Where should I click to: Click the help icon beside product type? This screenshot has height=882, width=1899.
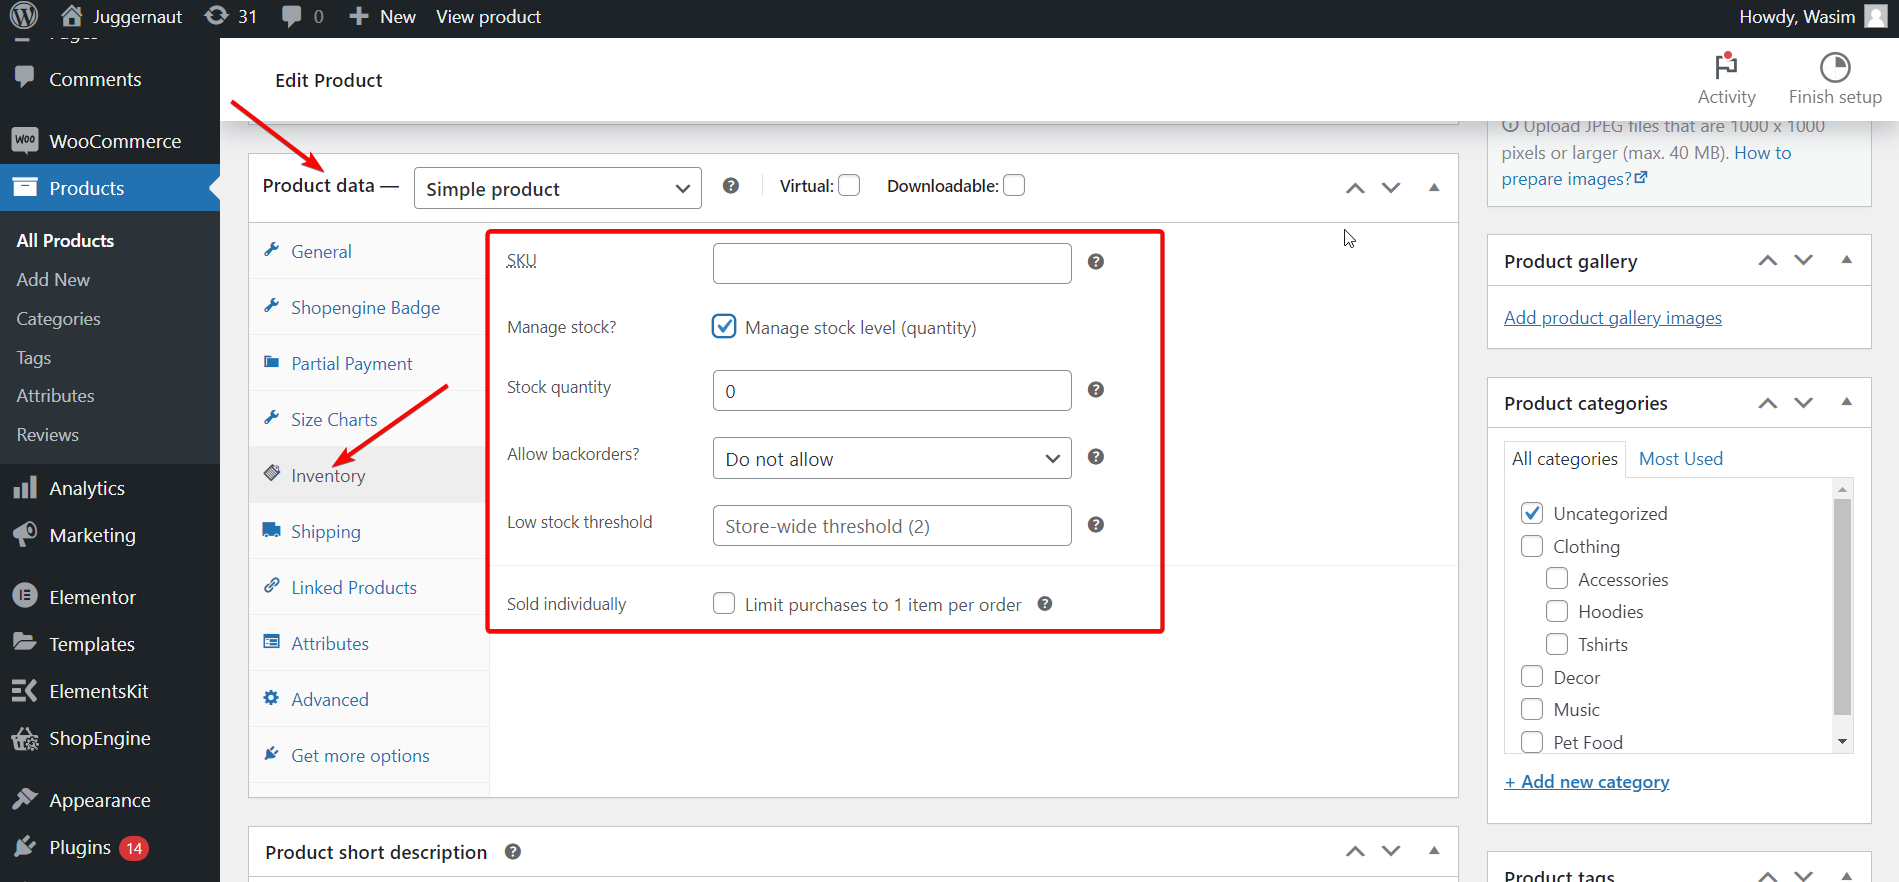pos(731,186)
